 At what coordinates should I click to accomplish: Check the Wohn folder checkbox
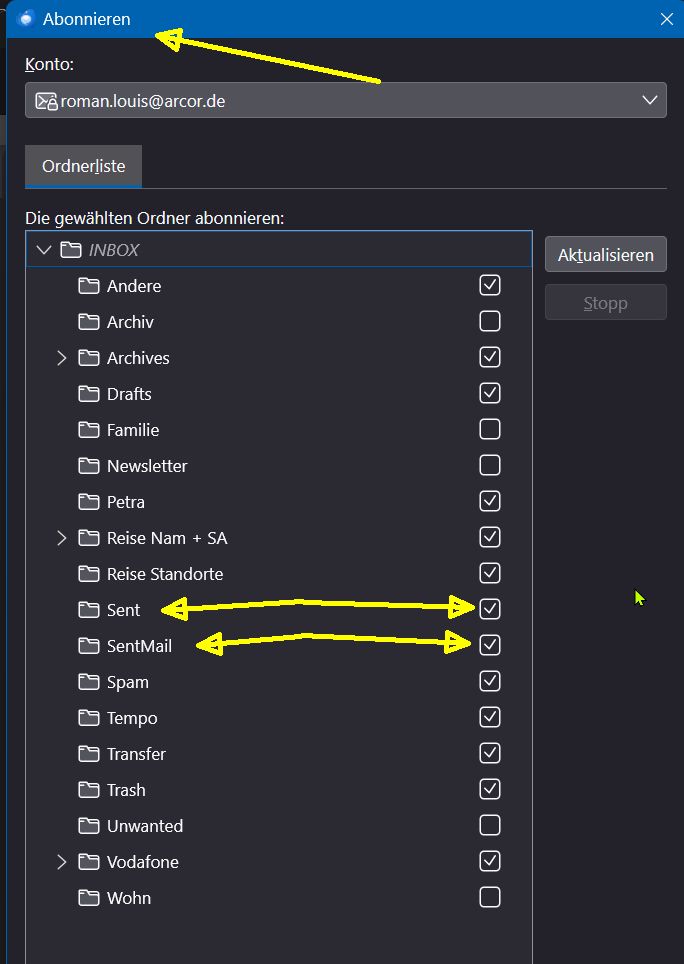(490, 898)
